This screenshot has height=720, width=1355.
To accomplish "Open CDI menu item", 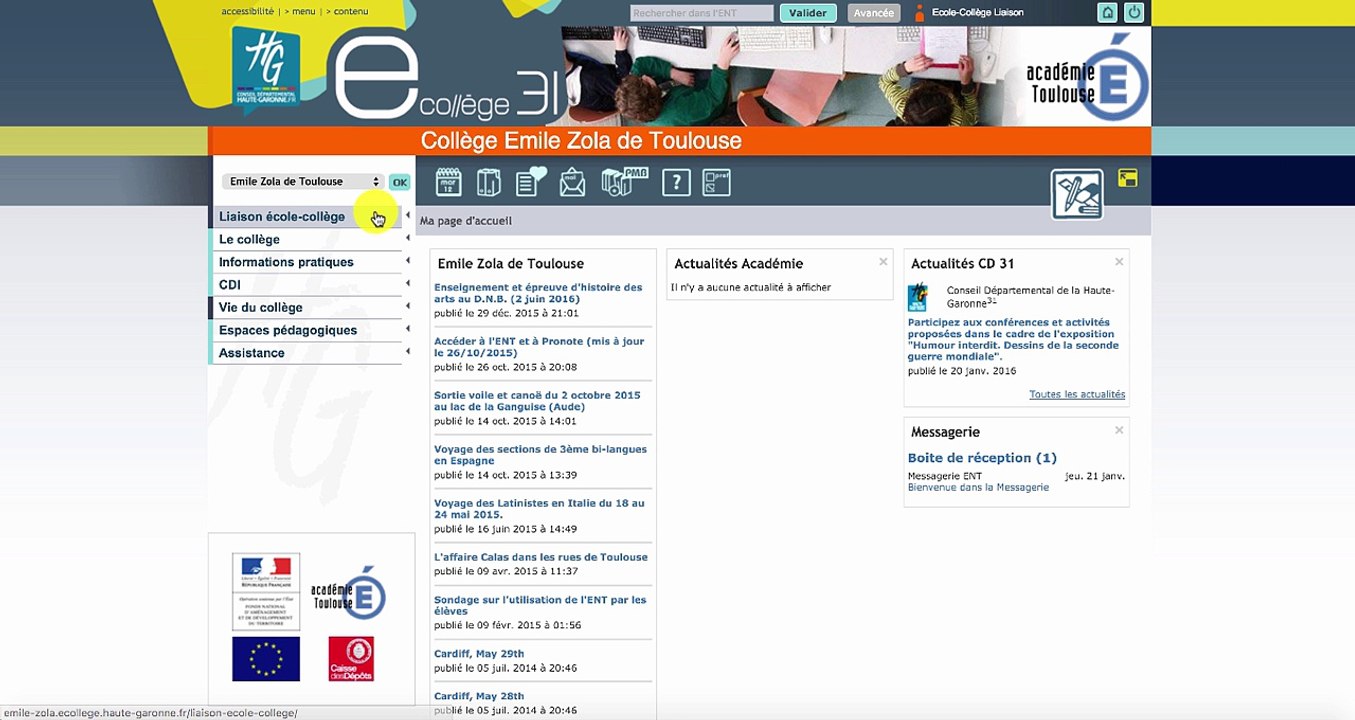I will click(x=230, y=285).
